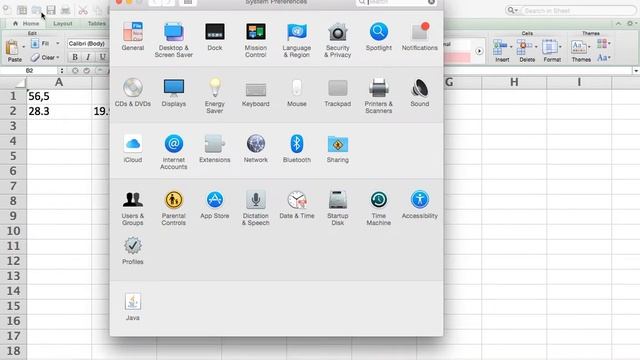Select column I header in Excel

(x=579, y=82)
